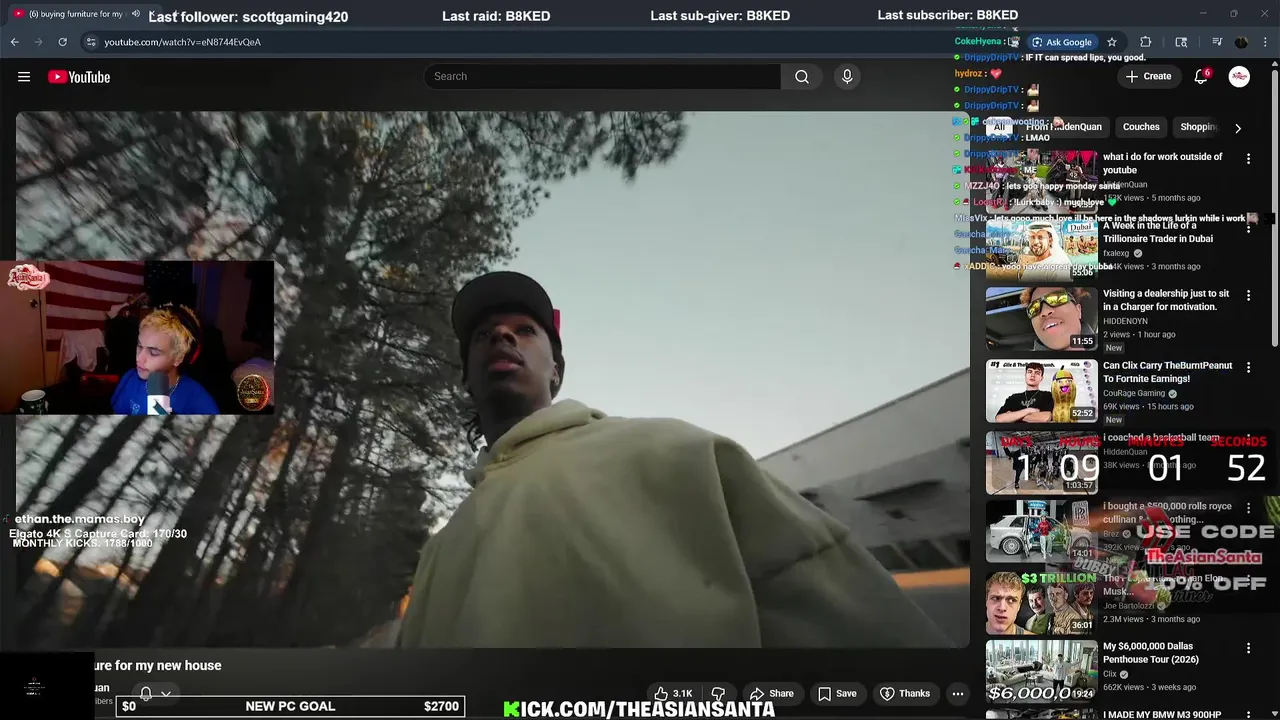Open the notifications bell with 6 badge
Image resolution: width=1280 pixels, height=720 pixels.
pos(1201,77)
